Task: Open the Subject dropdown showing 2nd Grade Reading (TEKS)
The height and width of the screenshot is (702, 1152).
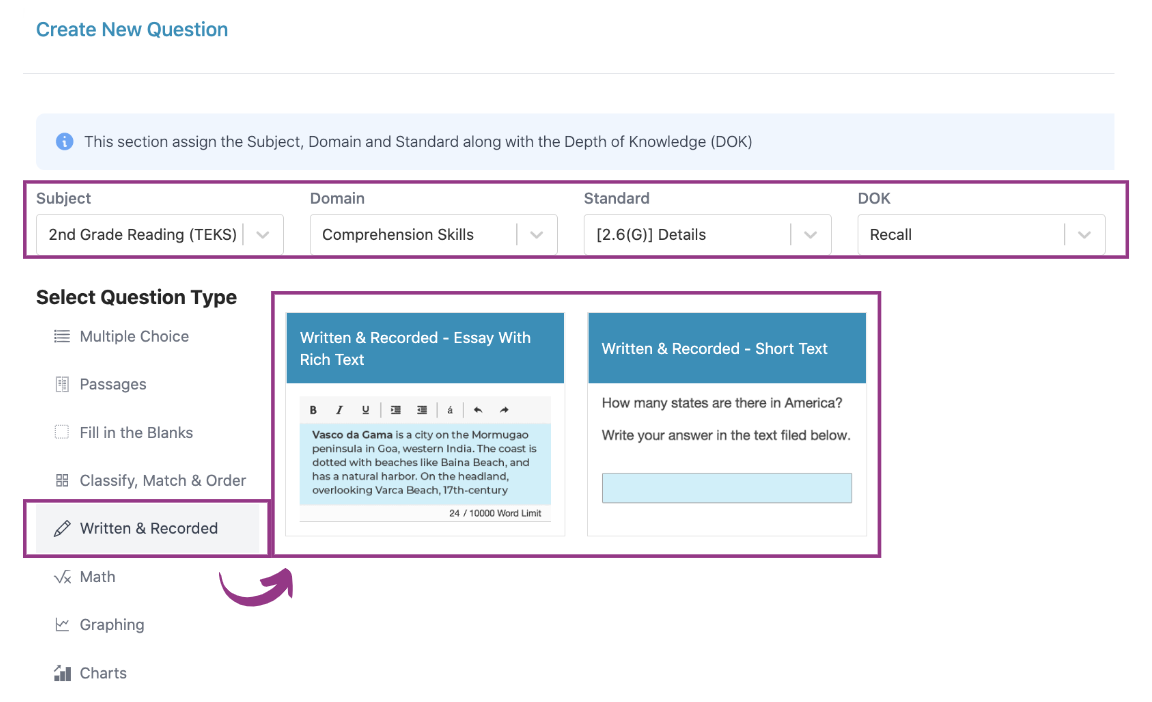Action: [x=159, y=234]
